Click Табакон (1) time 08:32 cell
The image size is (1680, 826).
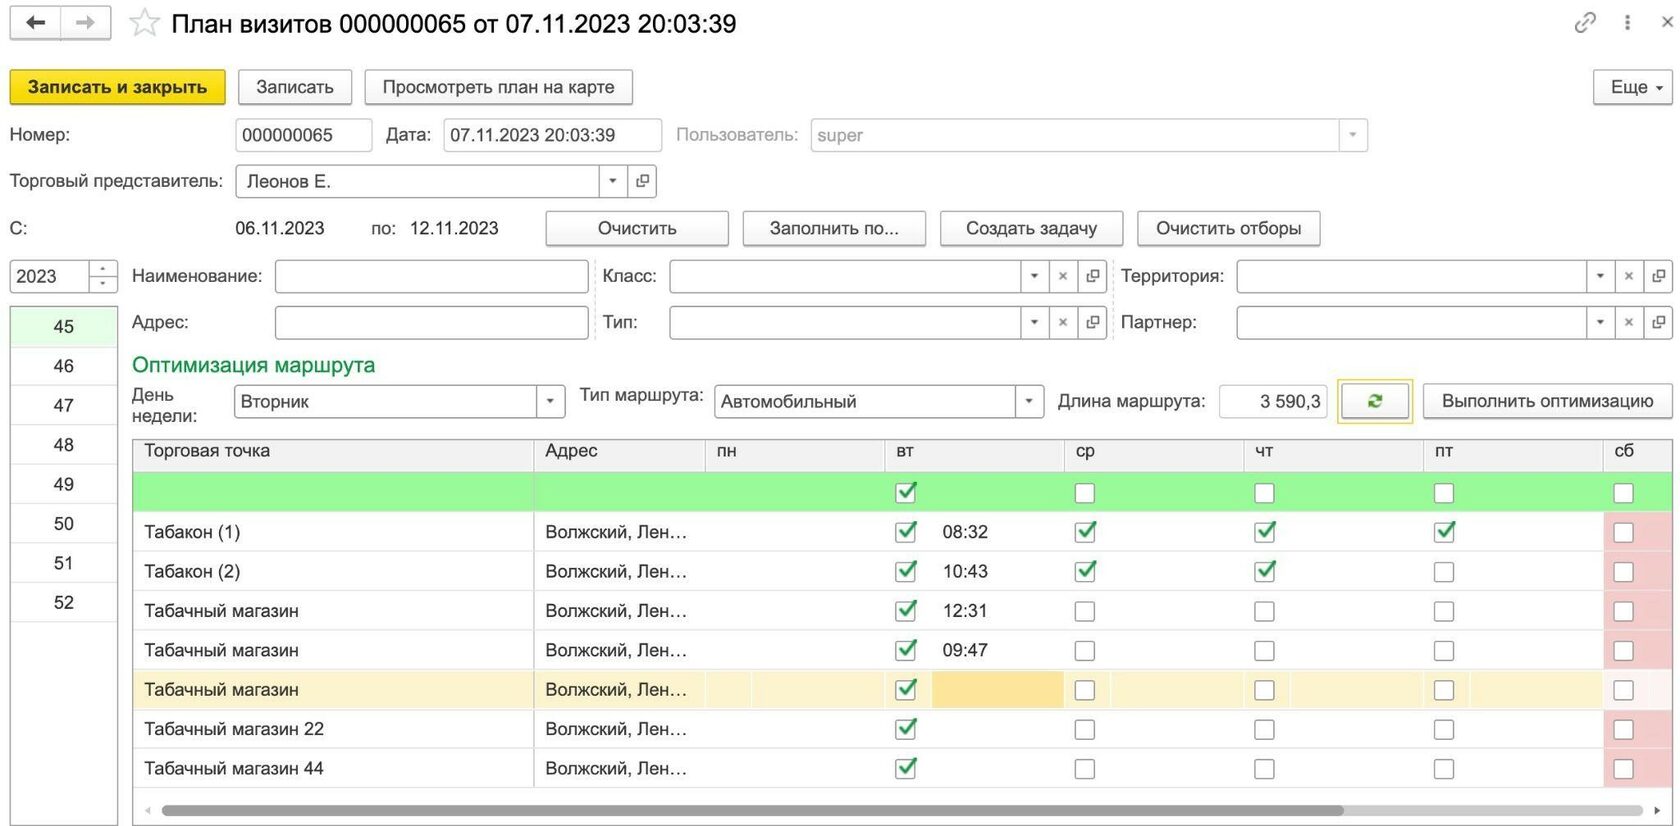[x=998, y=532]
